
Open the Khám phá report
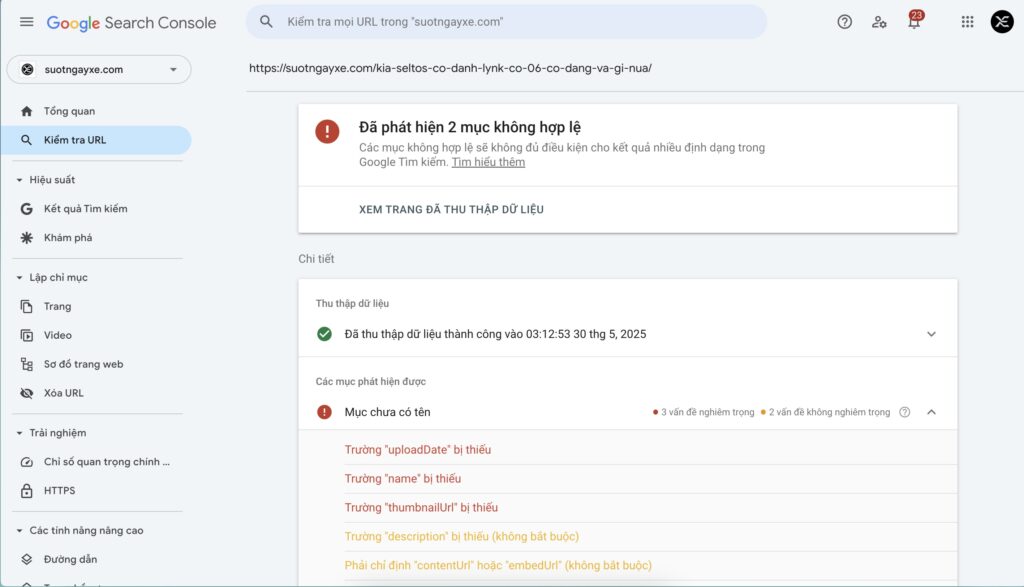click(95, 238)
